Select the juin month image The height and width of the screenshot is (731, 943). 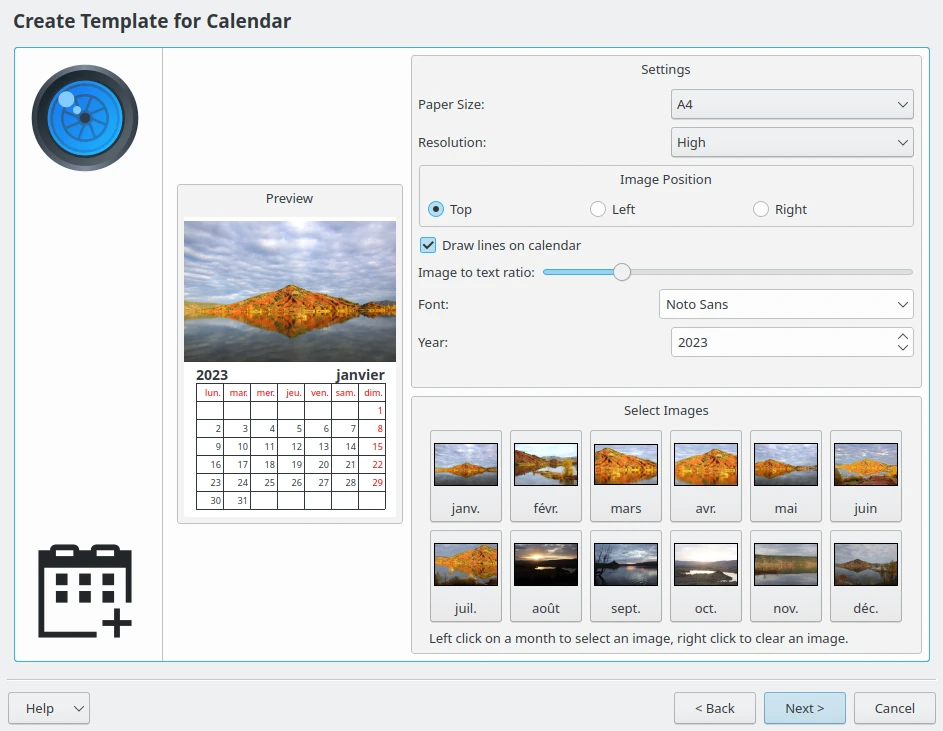point(866,475)
